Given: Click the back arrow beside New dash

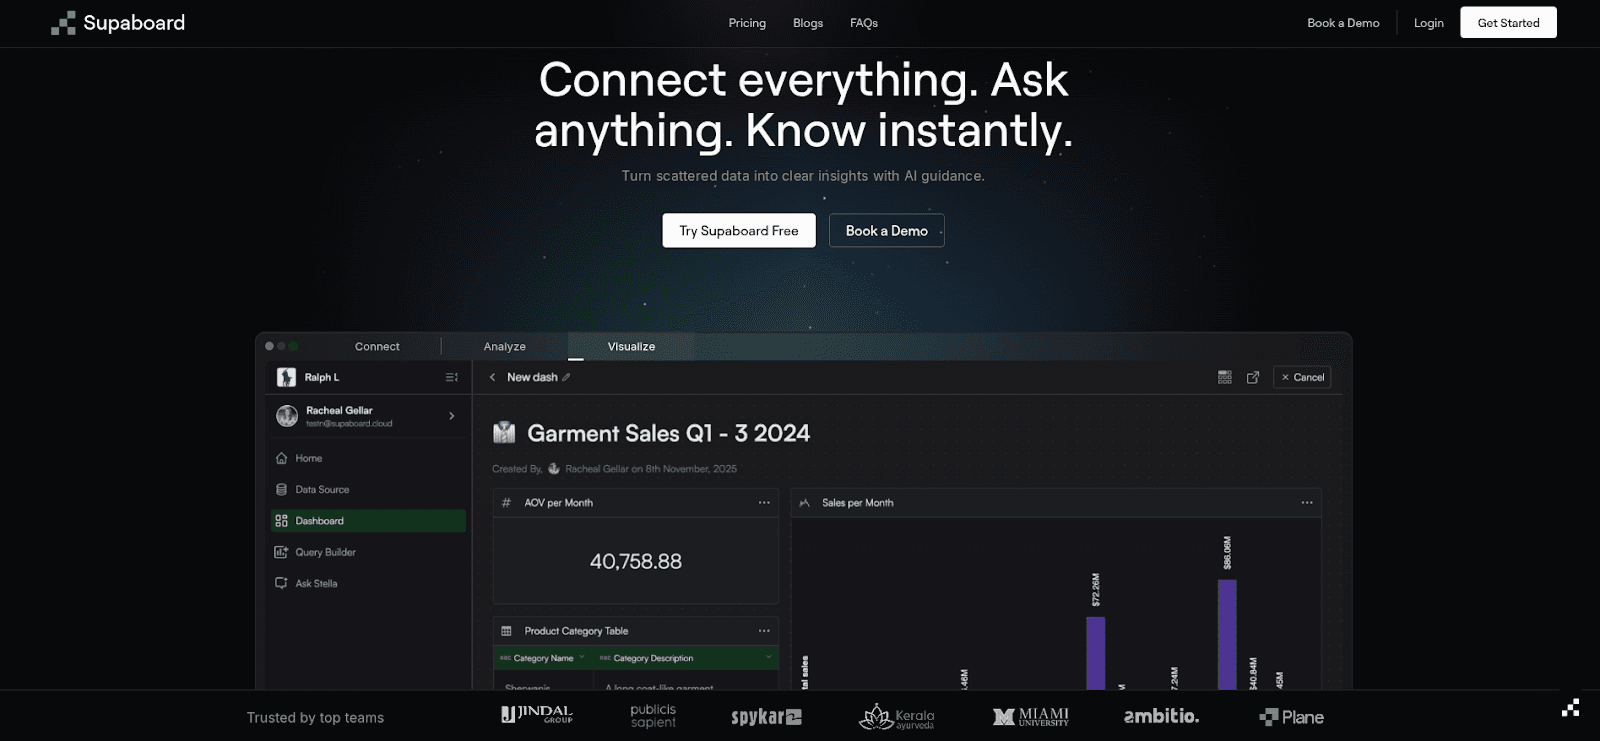Looking at the screenshot, I should click(x=492, y=377).
